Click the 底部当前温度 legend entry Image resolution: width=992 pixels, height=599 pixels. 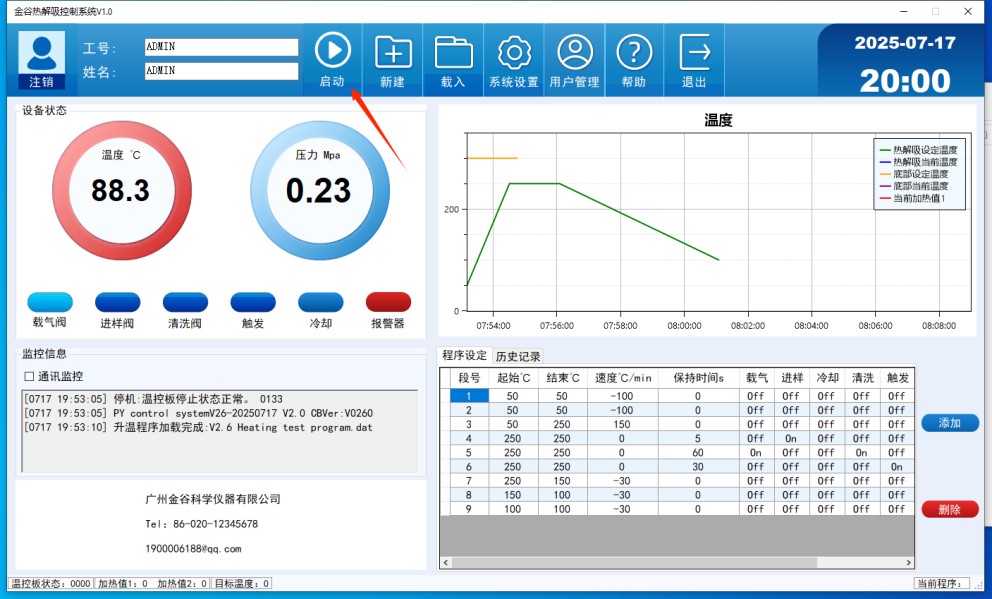[914, 186]
